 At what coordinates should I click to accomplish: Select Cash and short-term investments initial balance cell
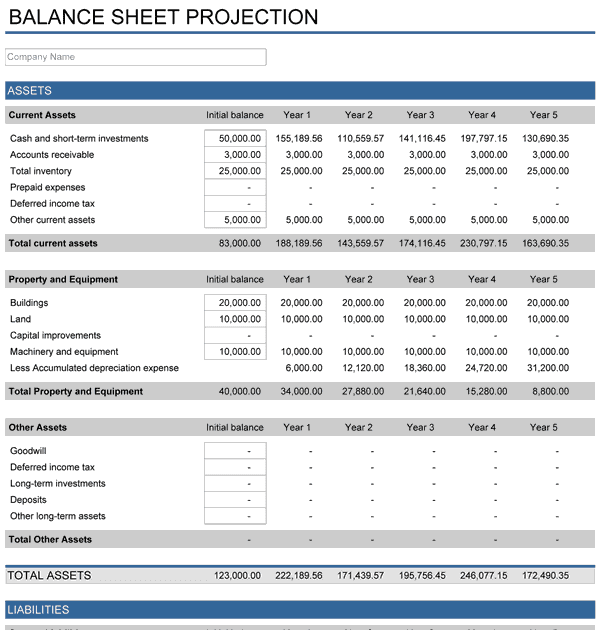coord(235,138)
